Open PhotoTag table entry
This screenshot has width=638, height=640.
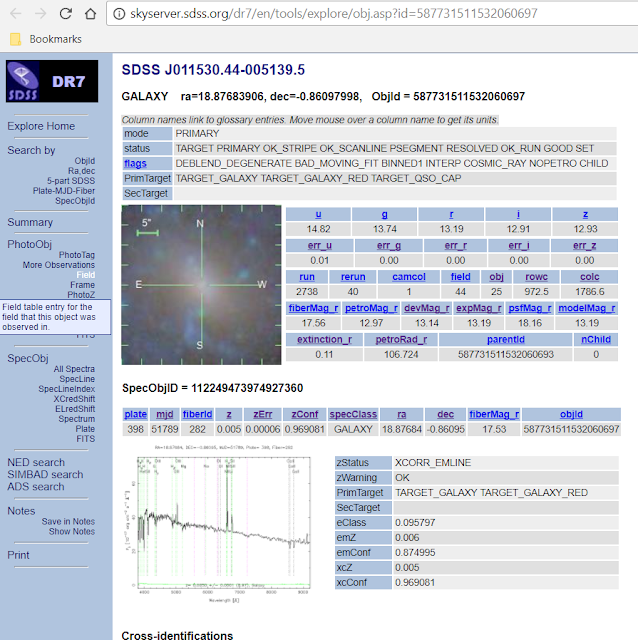click(x=77, y=255)
